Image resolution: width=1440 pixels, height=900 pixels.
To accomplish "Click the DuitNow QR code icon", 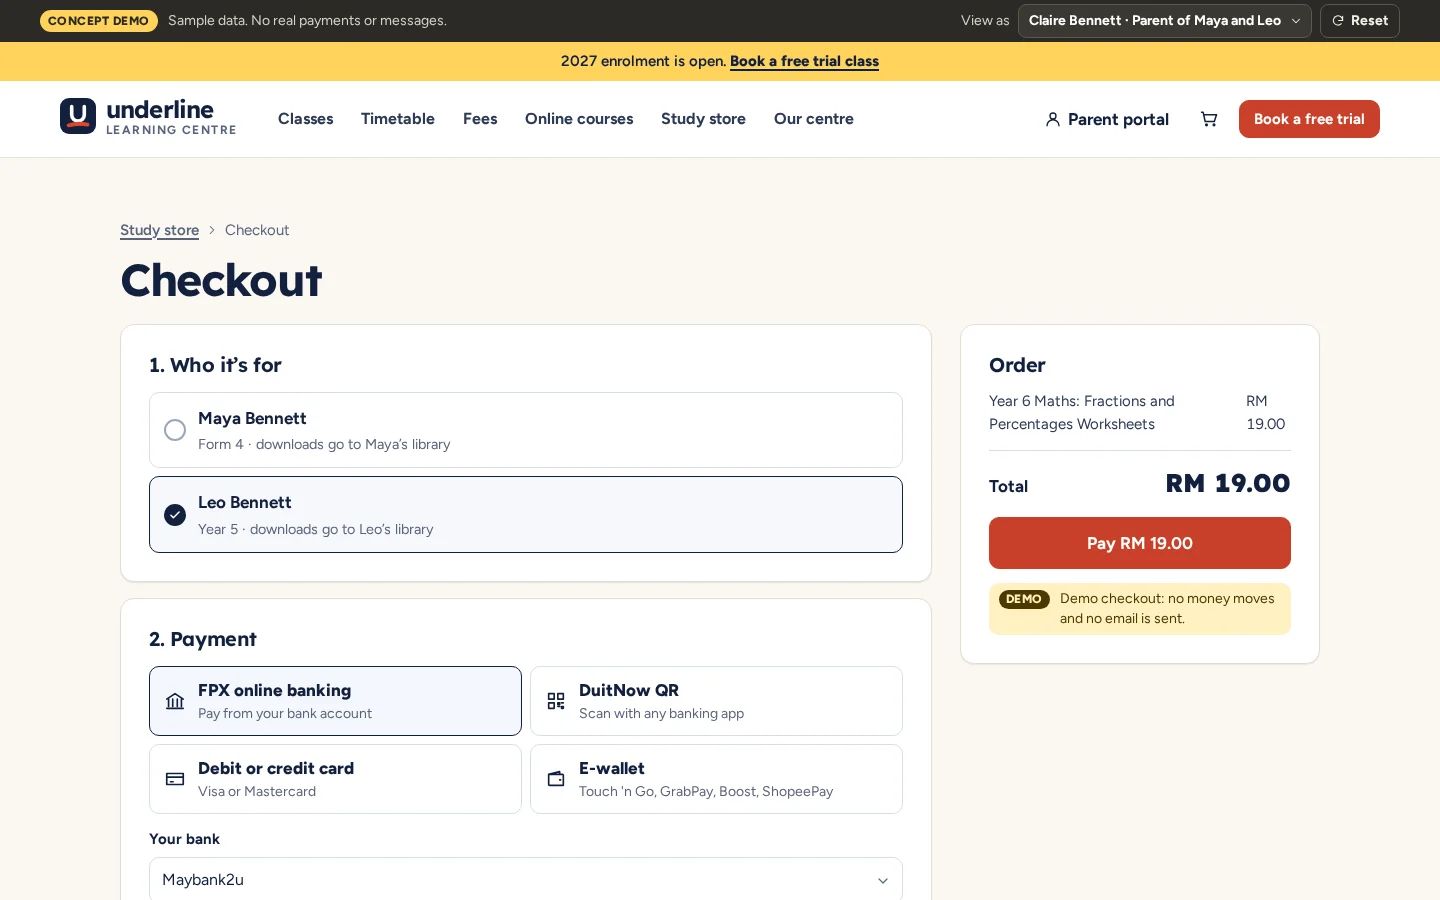I will [x=556, y=701].
